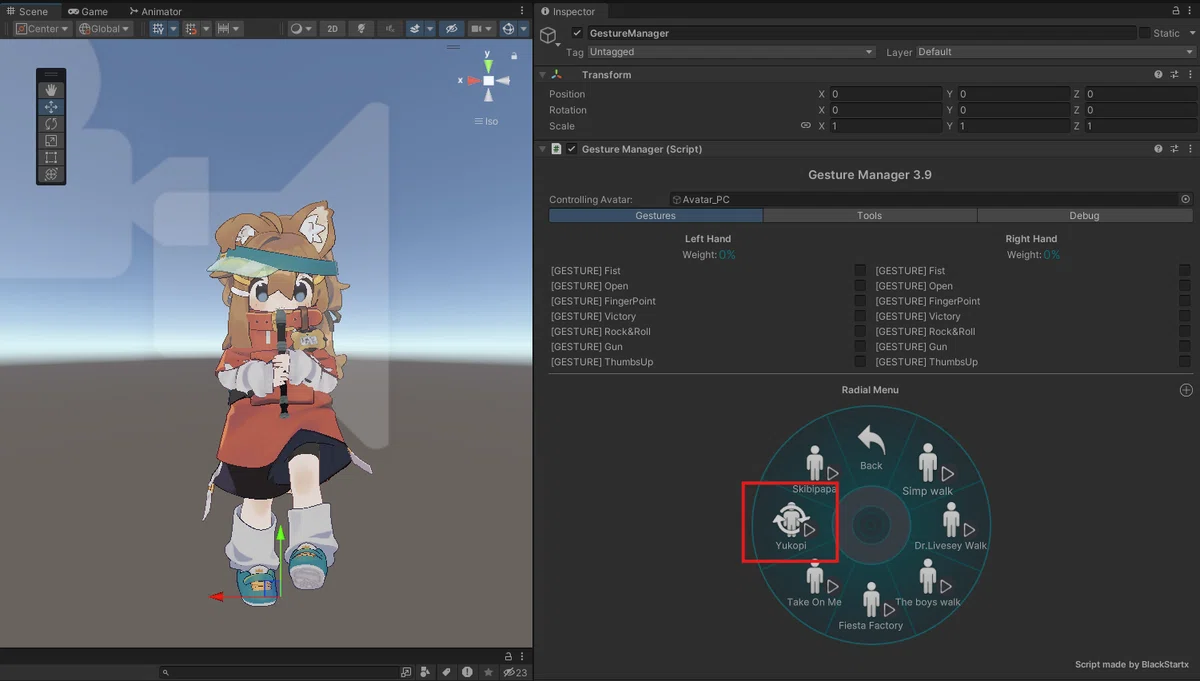Open the Debug tab in Gesture Manager
Screen dimensions: 1200x681
pos(1084,216)
